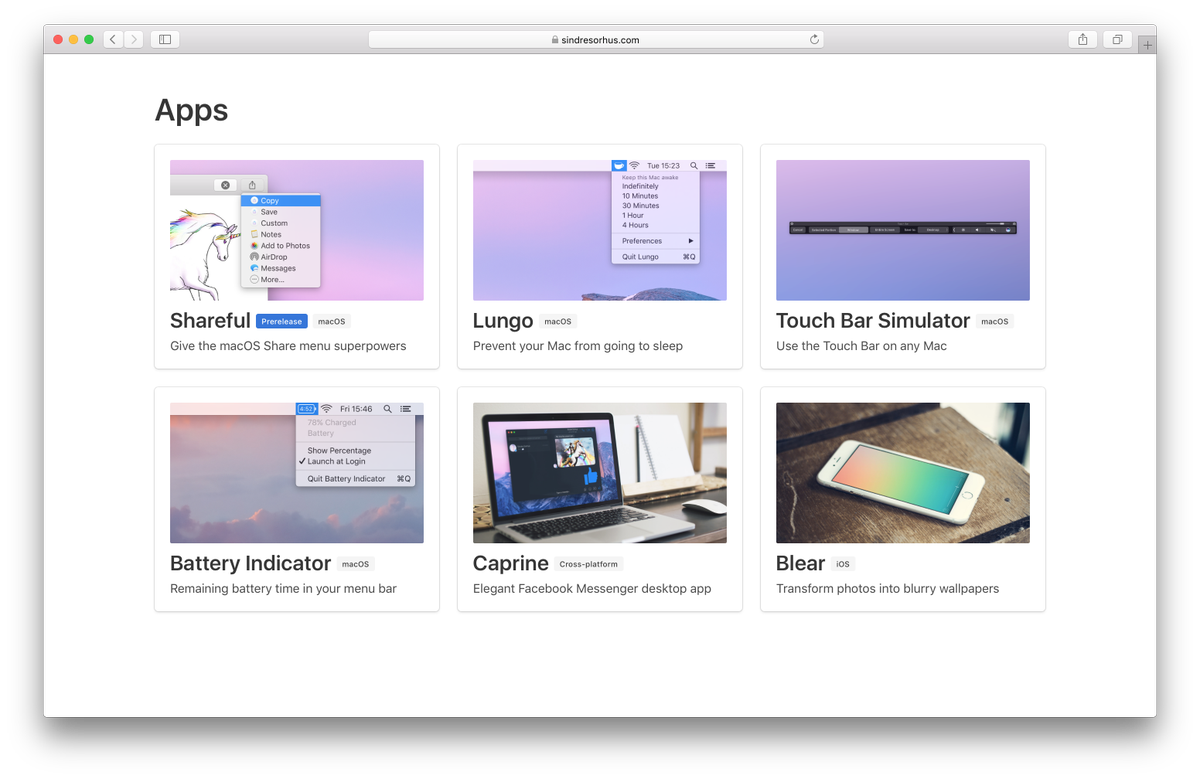
Task: Click the Apps page heading
Action: [x=191, y=110]
